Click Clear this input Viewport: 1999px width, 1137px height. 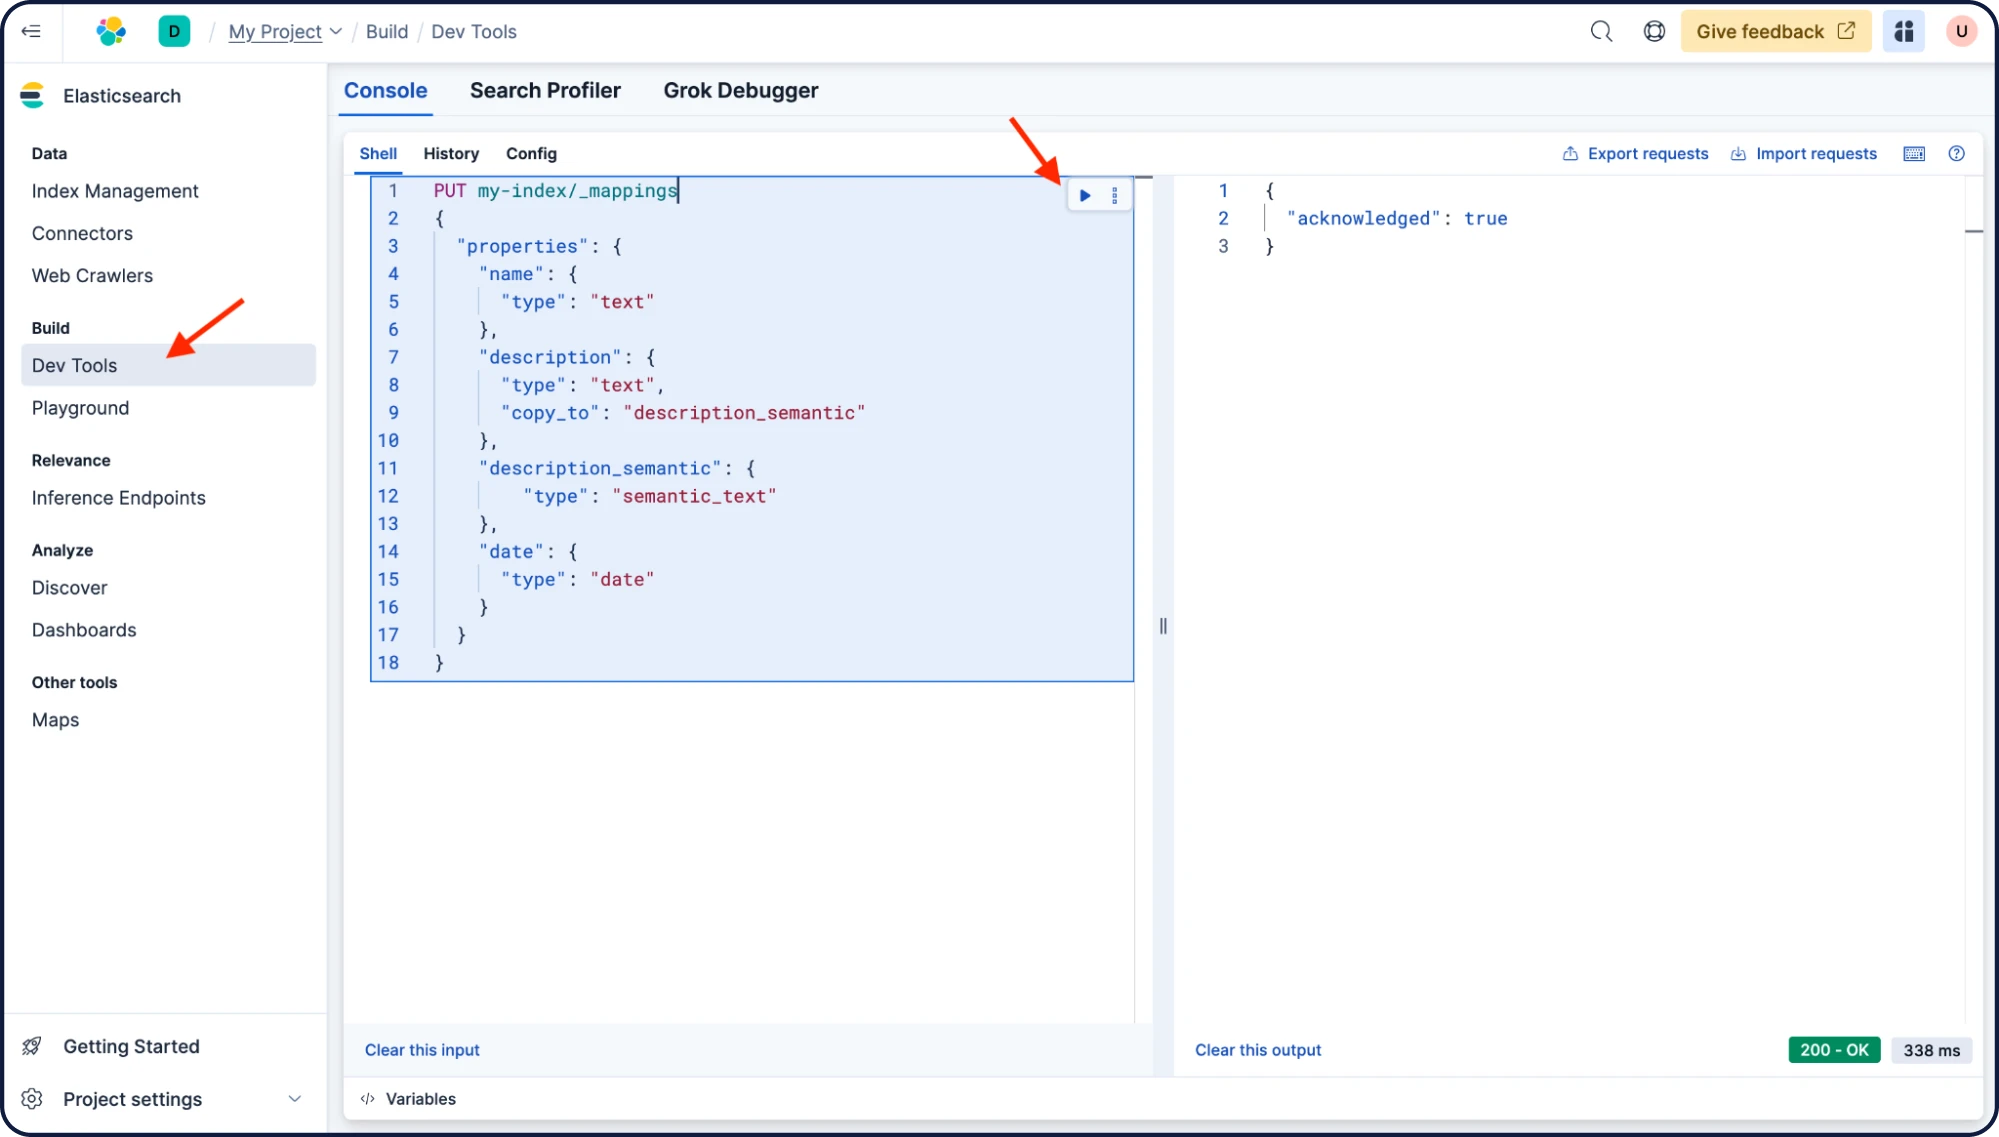coord(422,1050)
